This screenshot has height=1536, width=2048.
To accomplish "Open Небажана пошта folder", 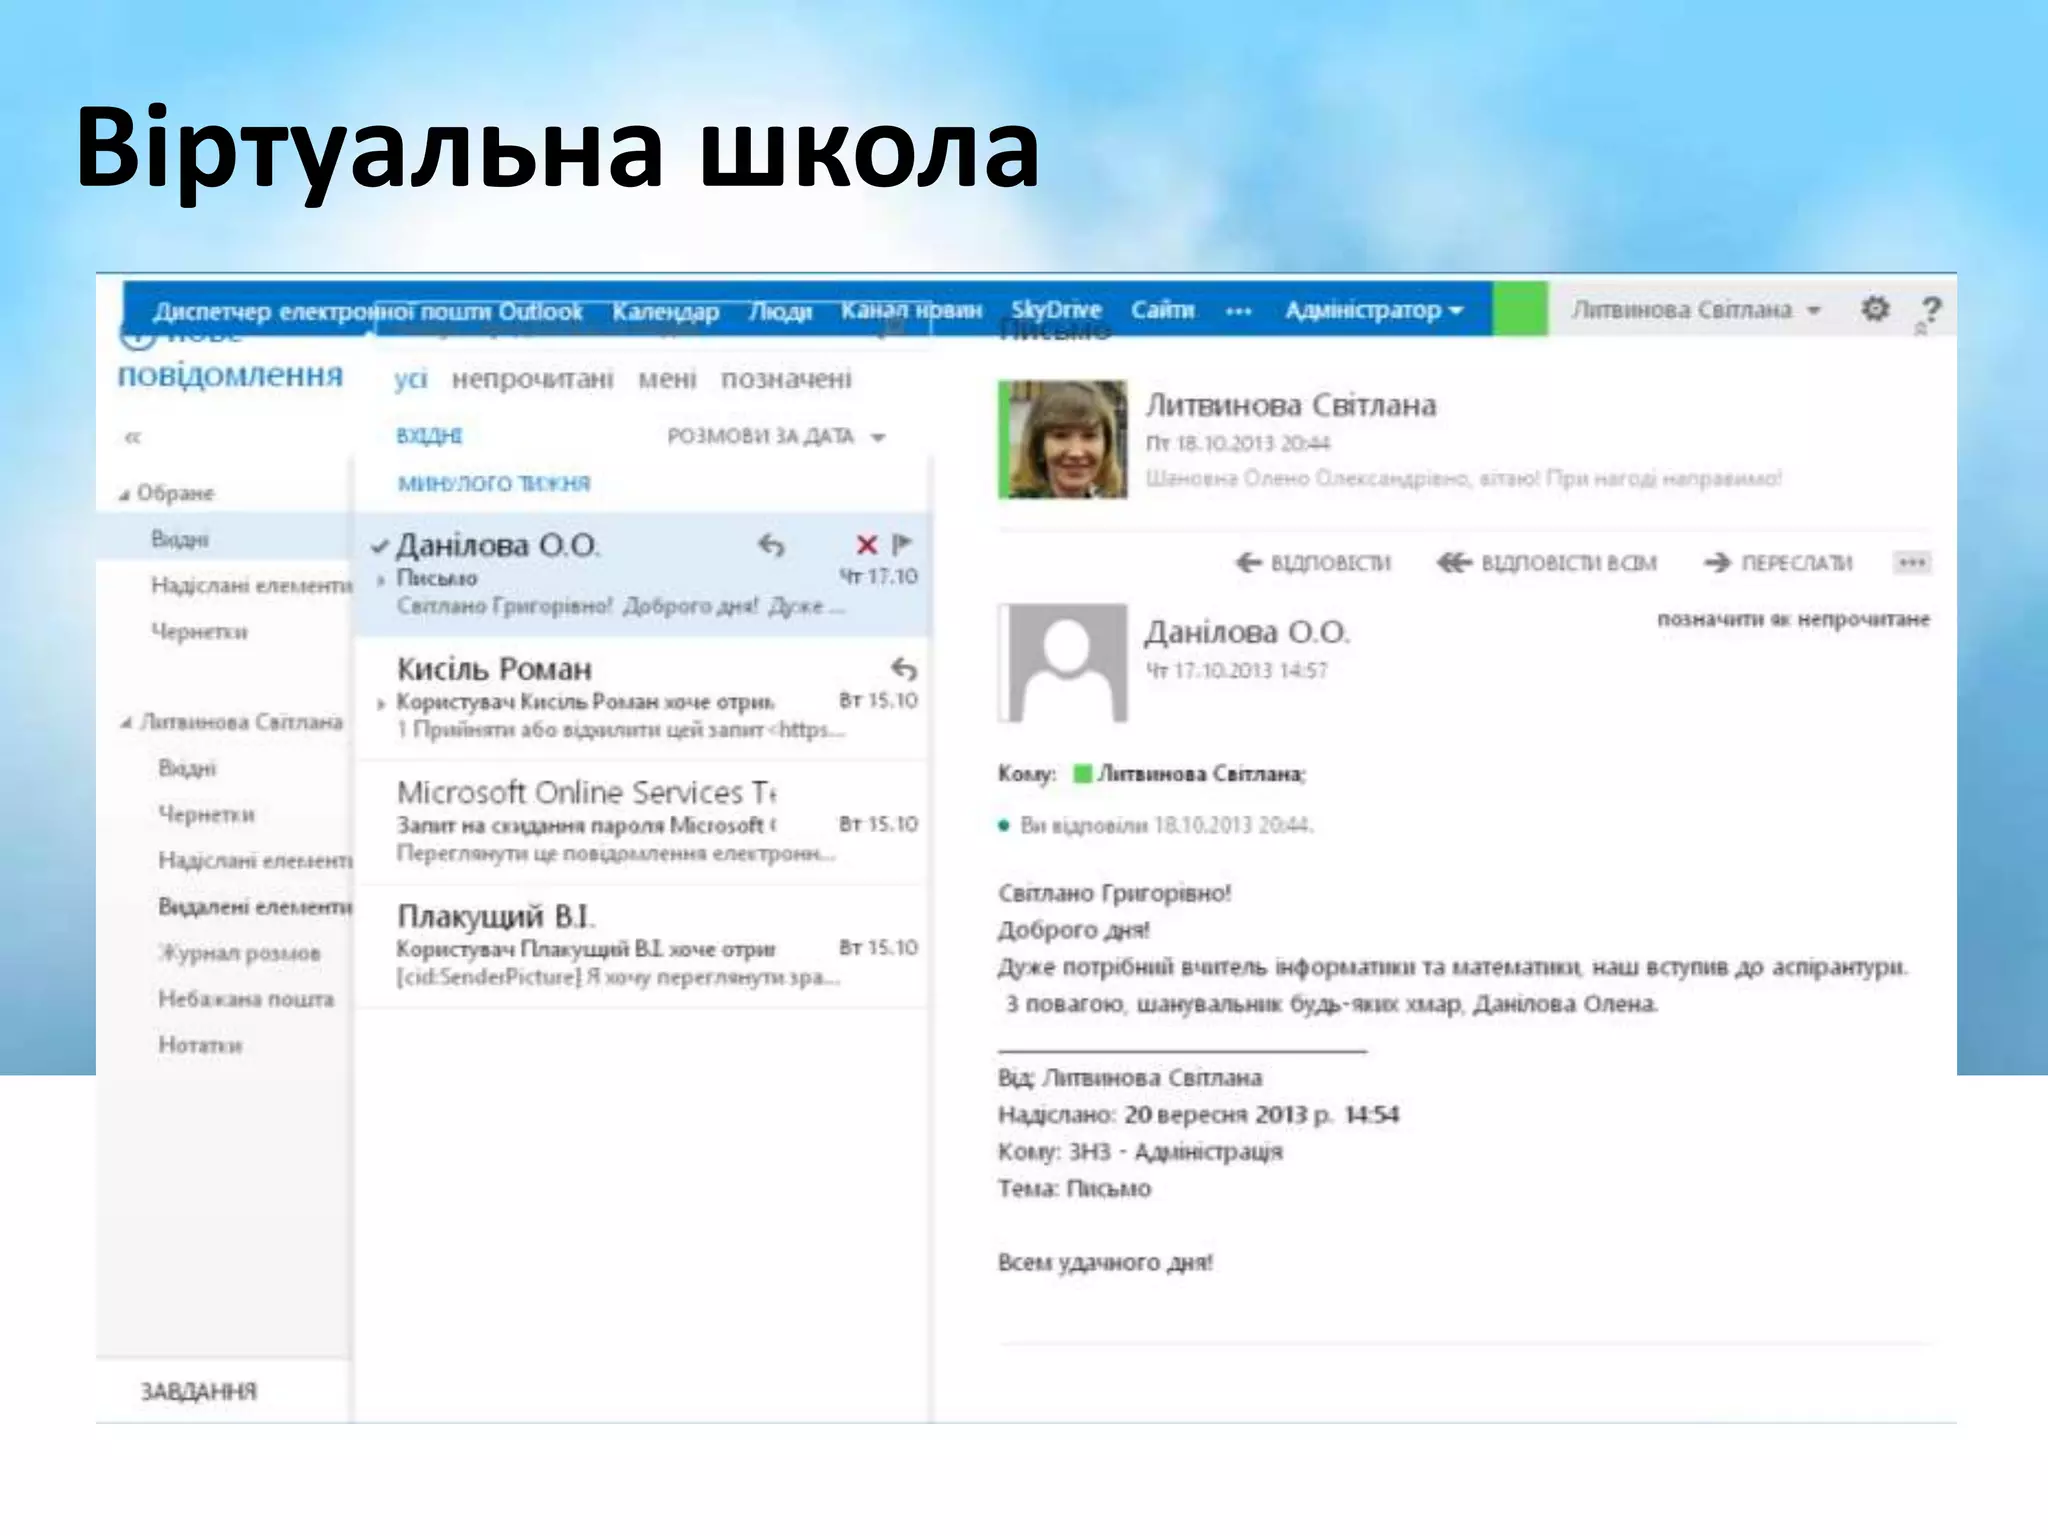I will pos(246,999).
